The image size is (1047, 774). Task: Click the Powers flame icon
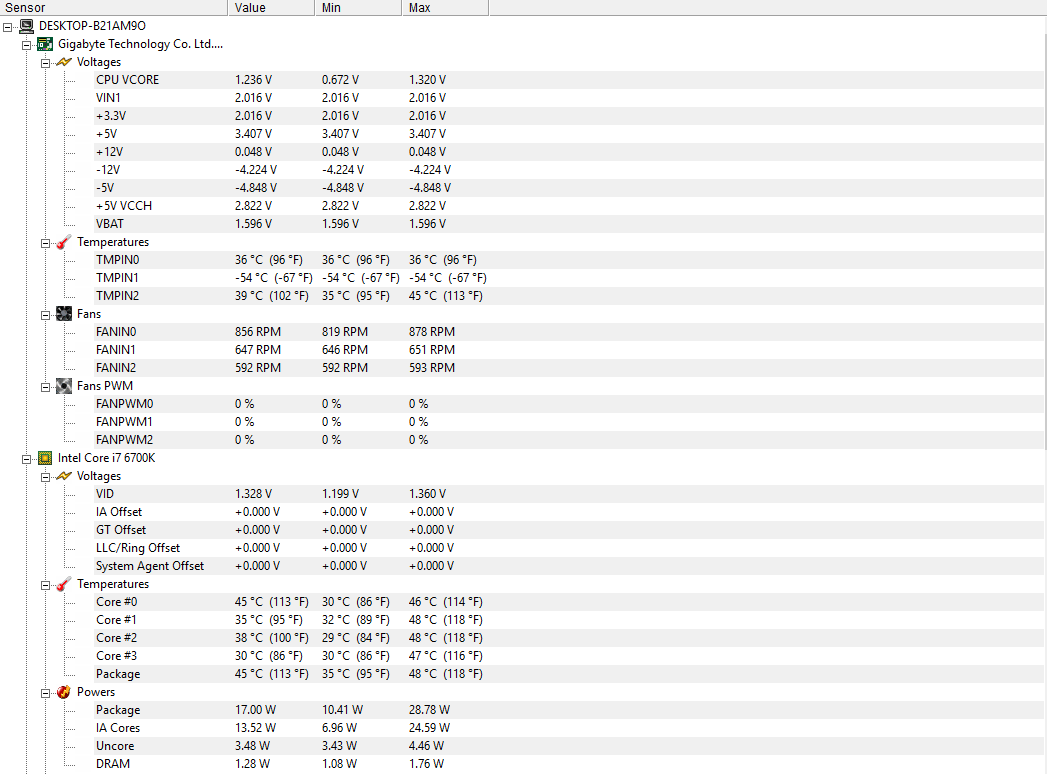(x=63, y=692)
